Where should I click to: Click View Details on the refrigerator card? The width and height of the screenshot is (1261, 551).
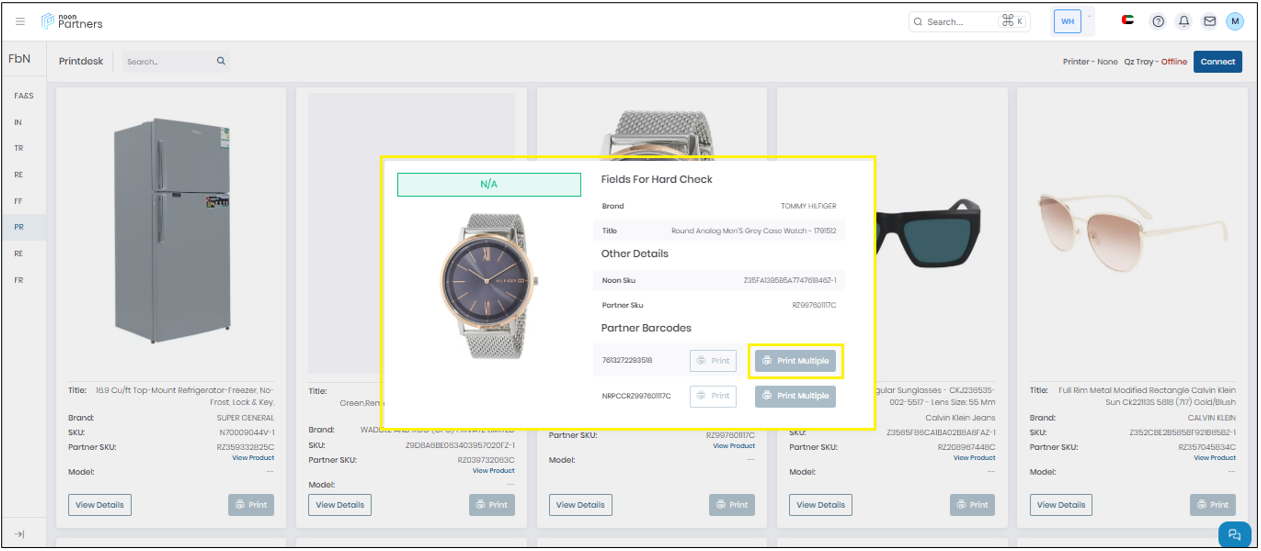tap(99, 505)
